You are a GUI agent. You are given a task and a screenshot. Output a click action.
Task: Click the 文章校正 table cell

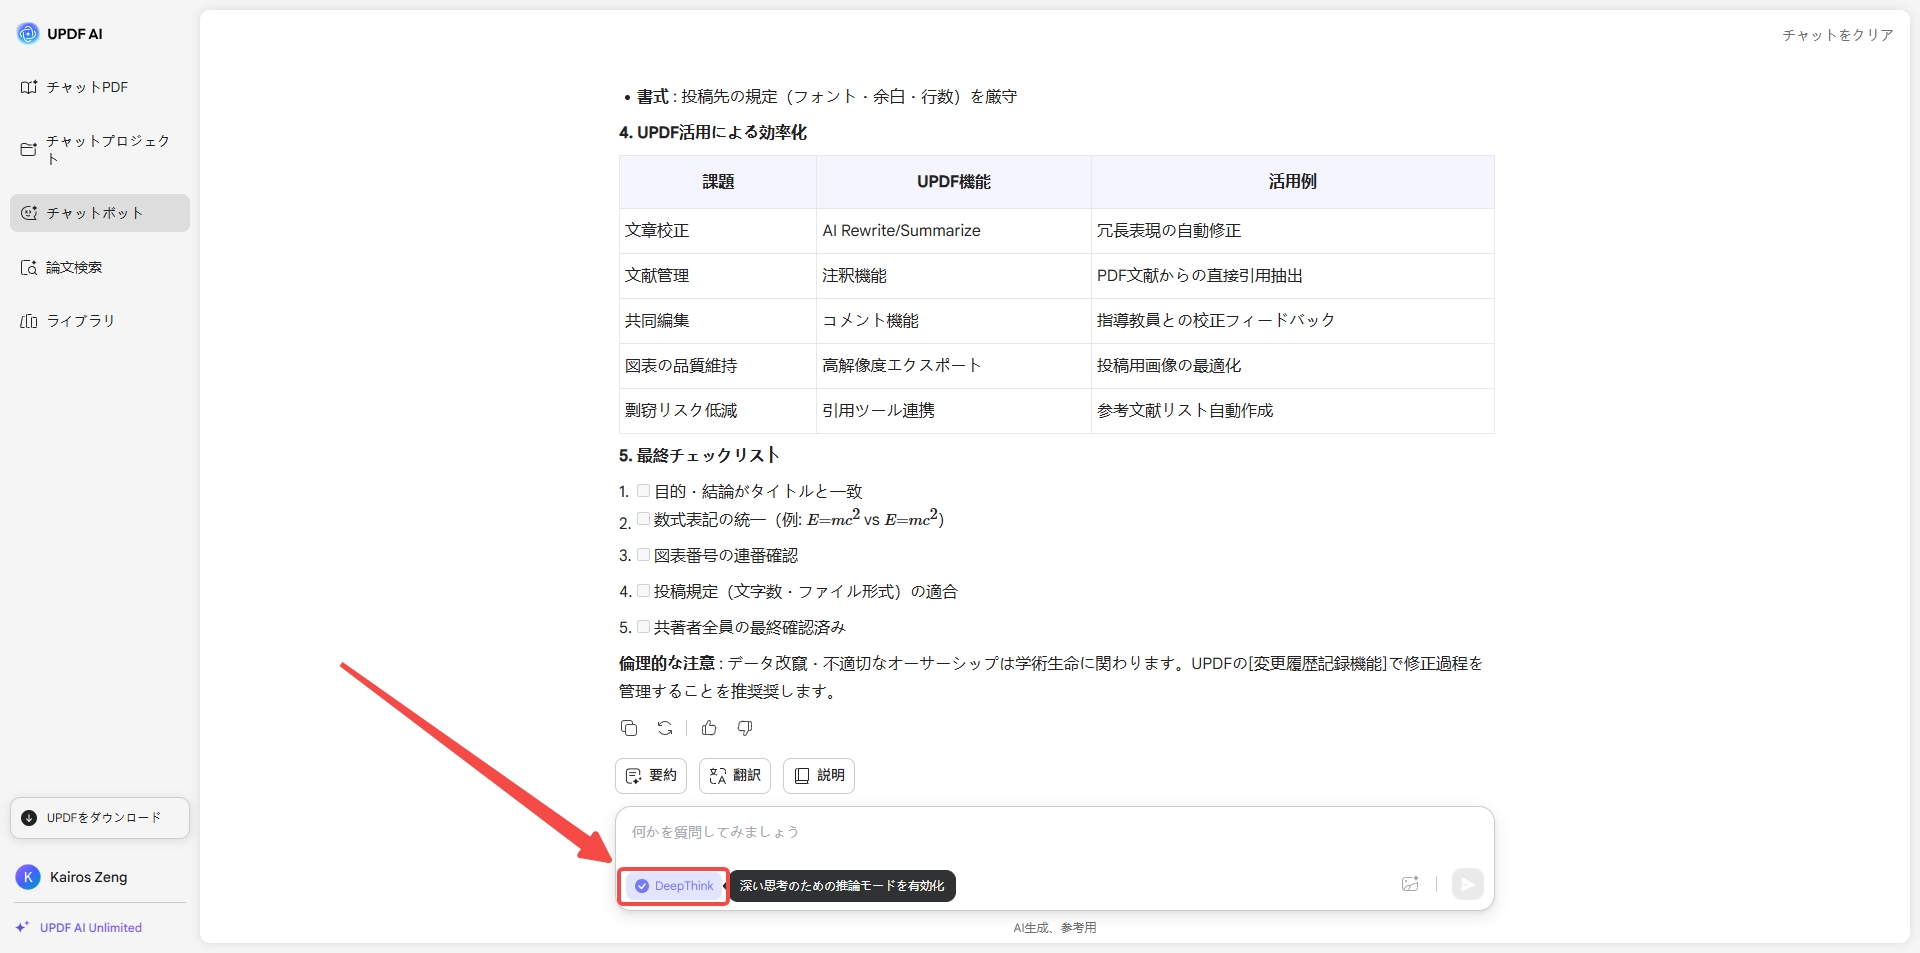(718, 231)
